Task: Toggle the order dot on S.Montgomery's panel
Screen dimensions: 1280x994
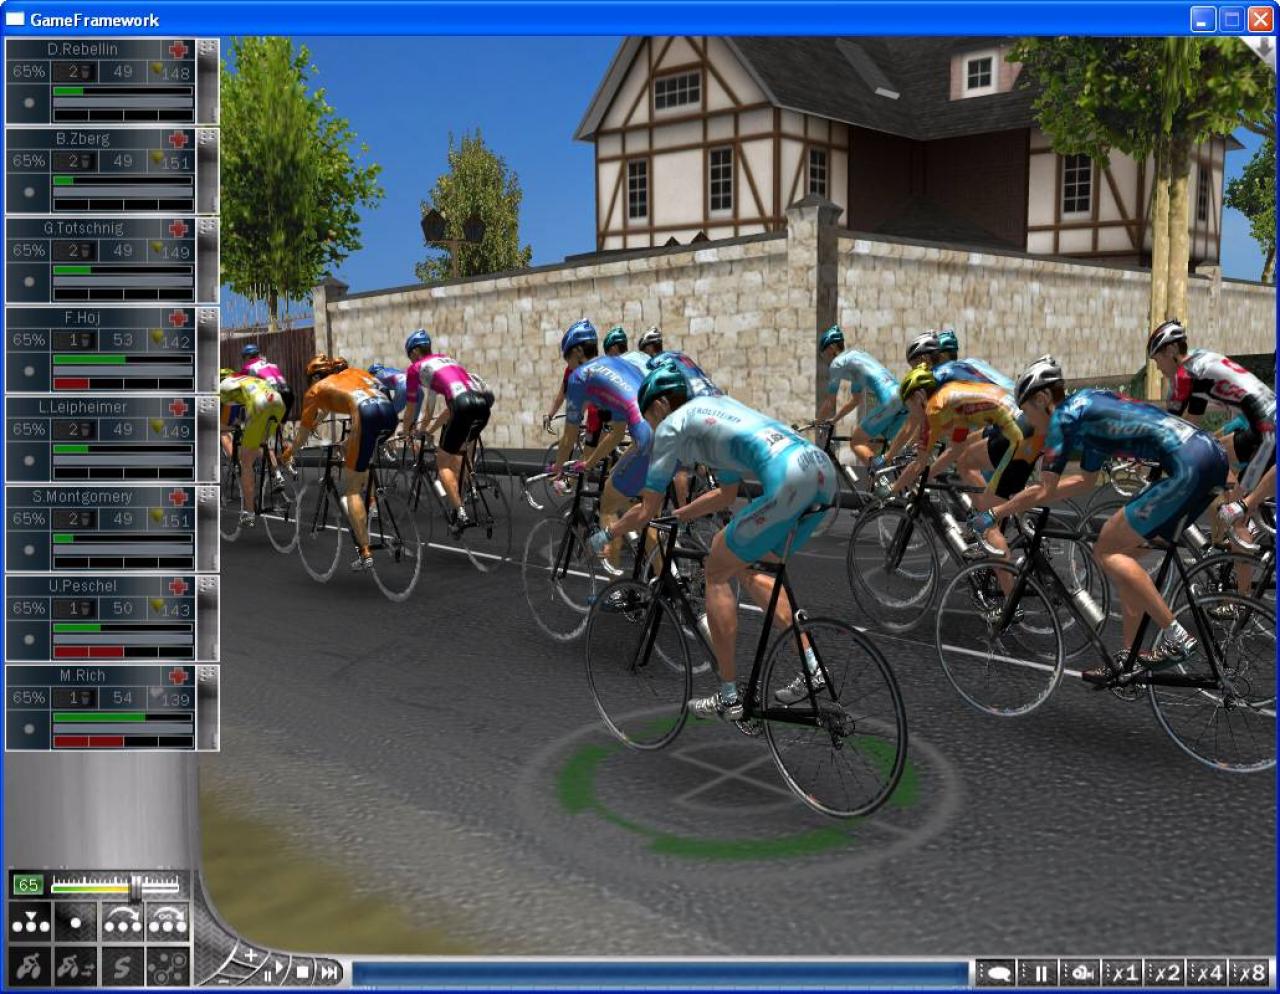Action: click(x=29, y=550)
